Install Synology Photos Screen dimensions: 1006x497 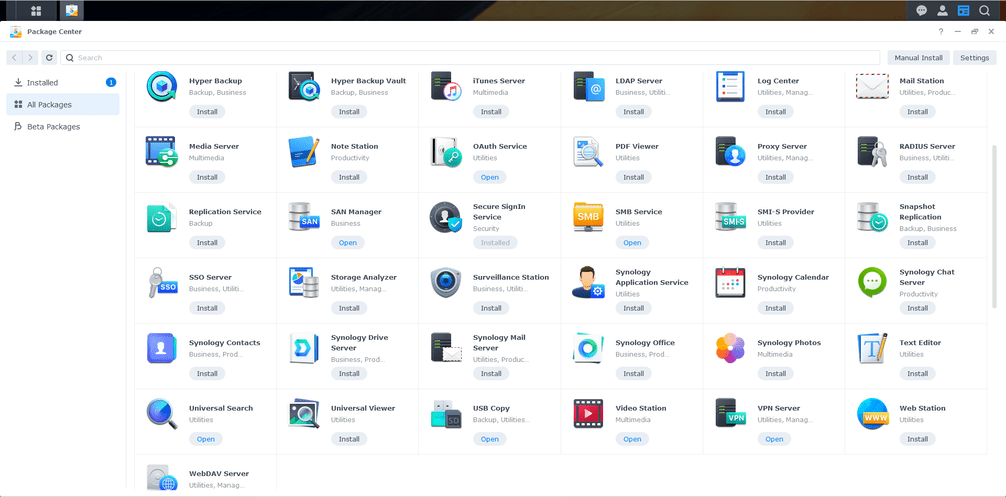click(x=775, y=373)
